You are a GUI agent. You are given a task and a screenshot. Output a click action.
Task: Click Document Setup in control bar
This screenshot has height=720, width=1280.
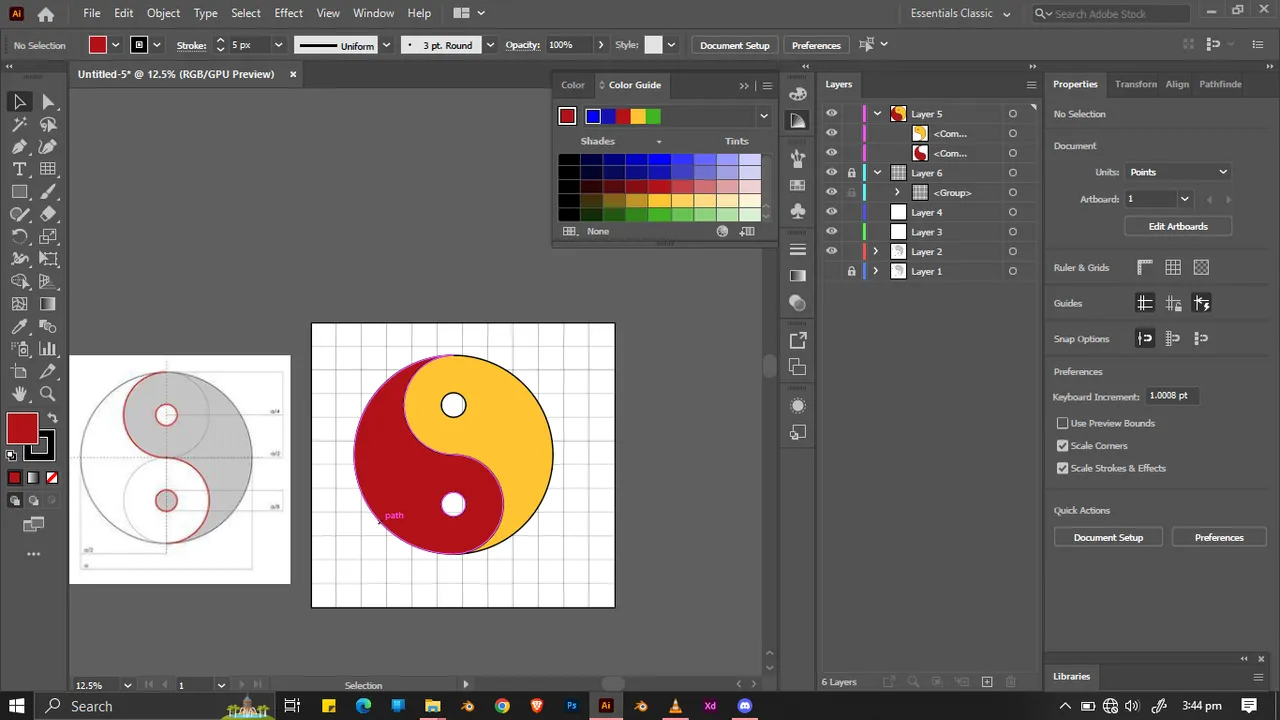point(735,45)
